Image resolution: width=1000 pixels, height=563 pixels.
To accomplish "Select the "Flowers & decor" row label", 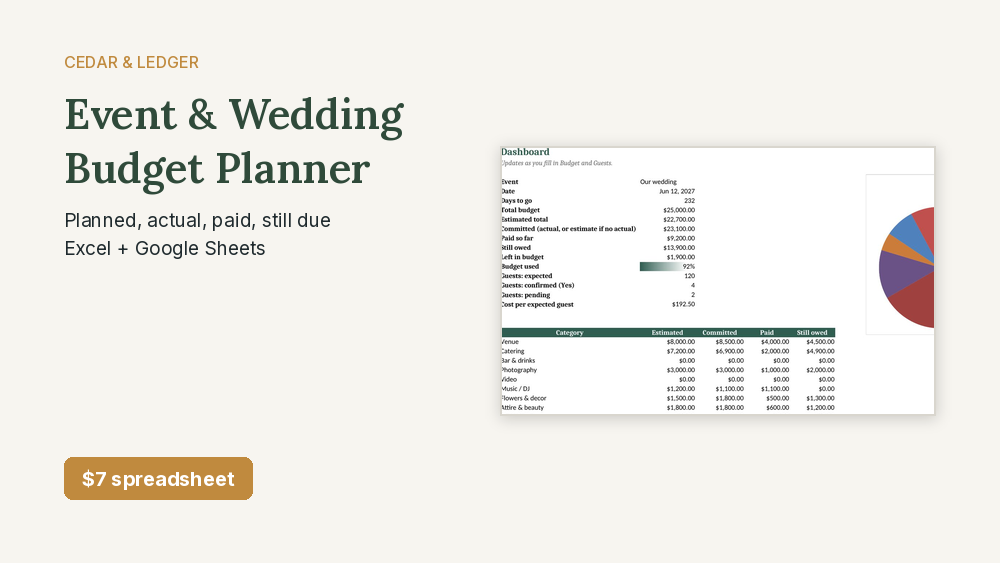I will [x=524, y=398].
